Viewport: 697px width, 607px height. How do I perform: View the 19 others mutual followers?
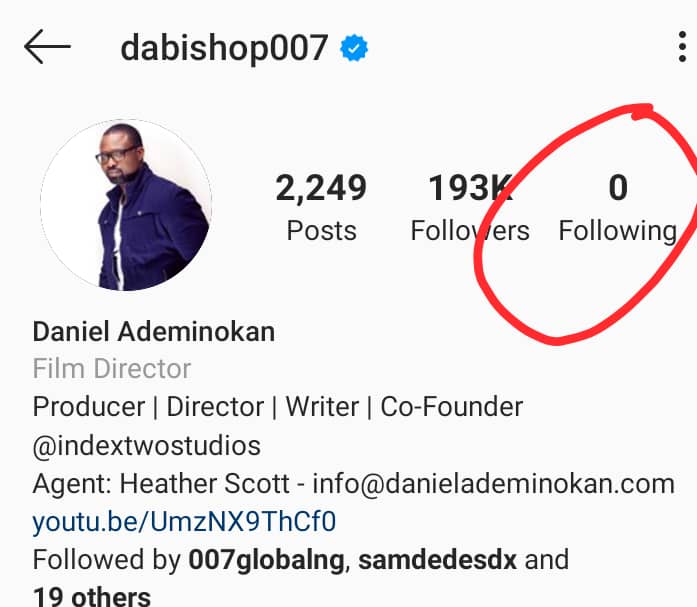click(x=92, y=597)
